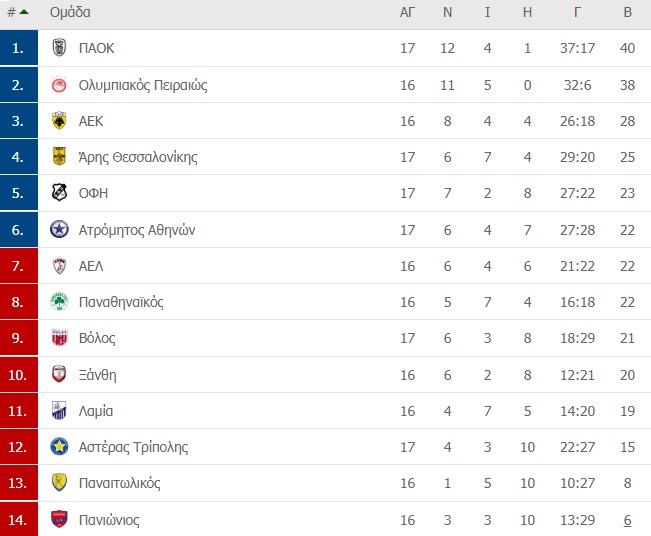This screenshot has height=536, width=651.
Task: Click the Ολυμπιακός Πειραιώς red crest icon
Action: coord(59,85)
